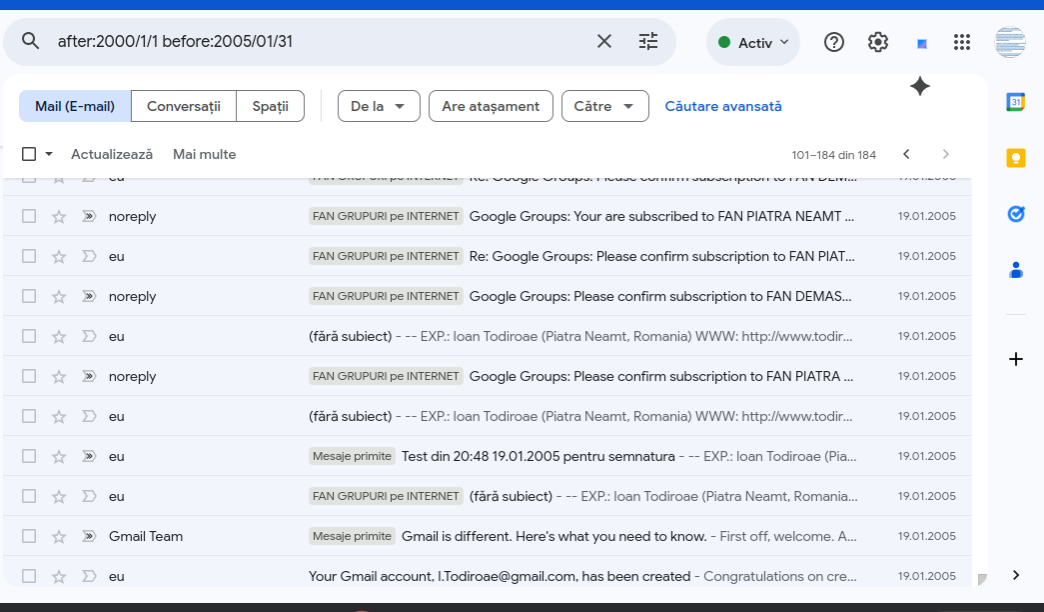Expand the 'Către' filter dropdown
The height and width of the screenshot is (612, 1044).
(604, 106)
